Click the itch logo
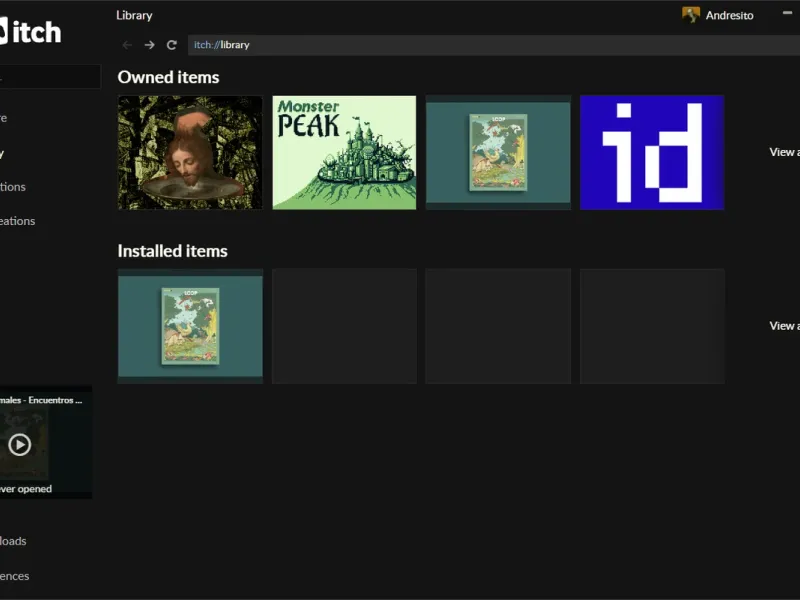The height and width of the screenshot is (600, 800). coord(31,32)
